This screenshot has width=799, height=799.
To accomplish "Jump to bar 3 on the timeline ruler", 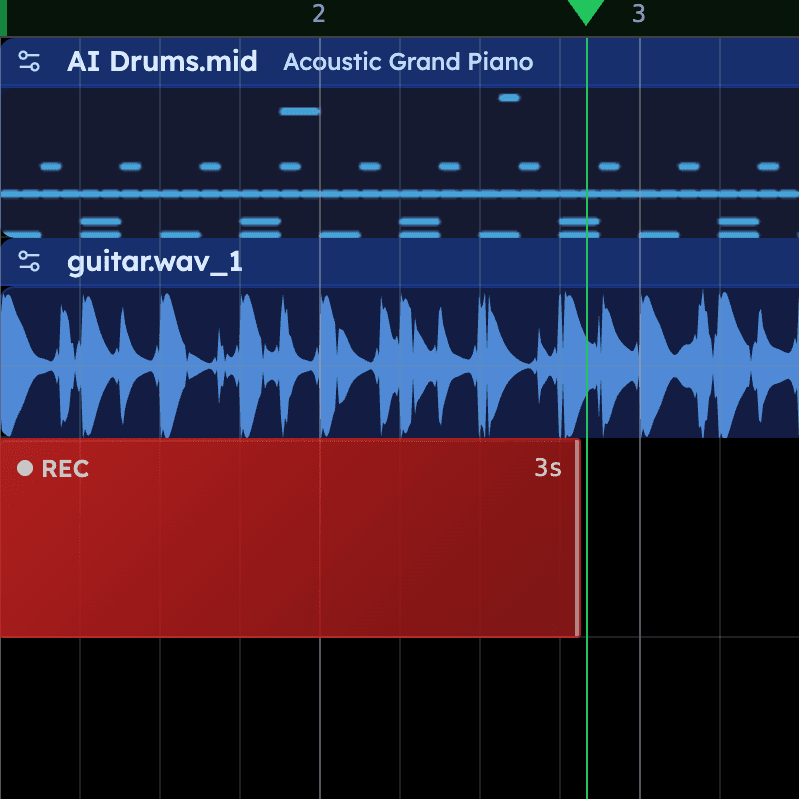I will coord(639,14).
